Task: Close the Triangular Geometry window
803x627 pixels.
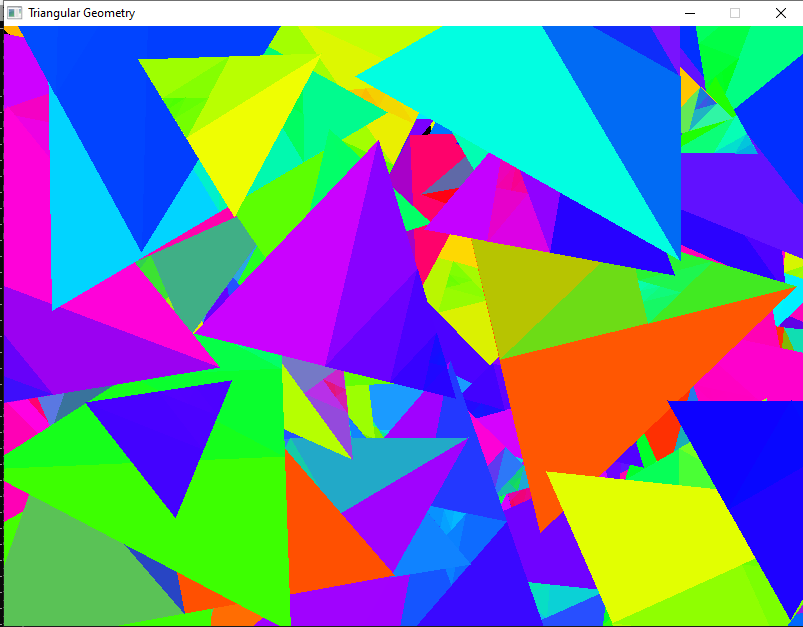Action: pos(780,13)
